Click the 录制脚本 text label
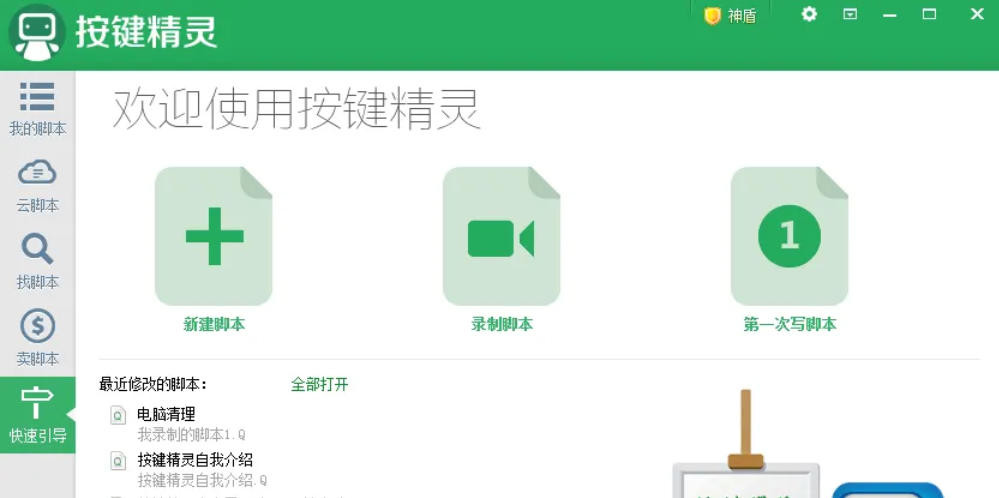Viewport: 999px width, 498px height. [501, 324]
